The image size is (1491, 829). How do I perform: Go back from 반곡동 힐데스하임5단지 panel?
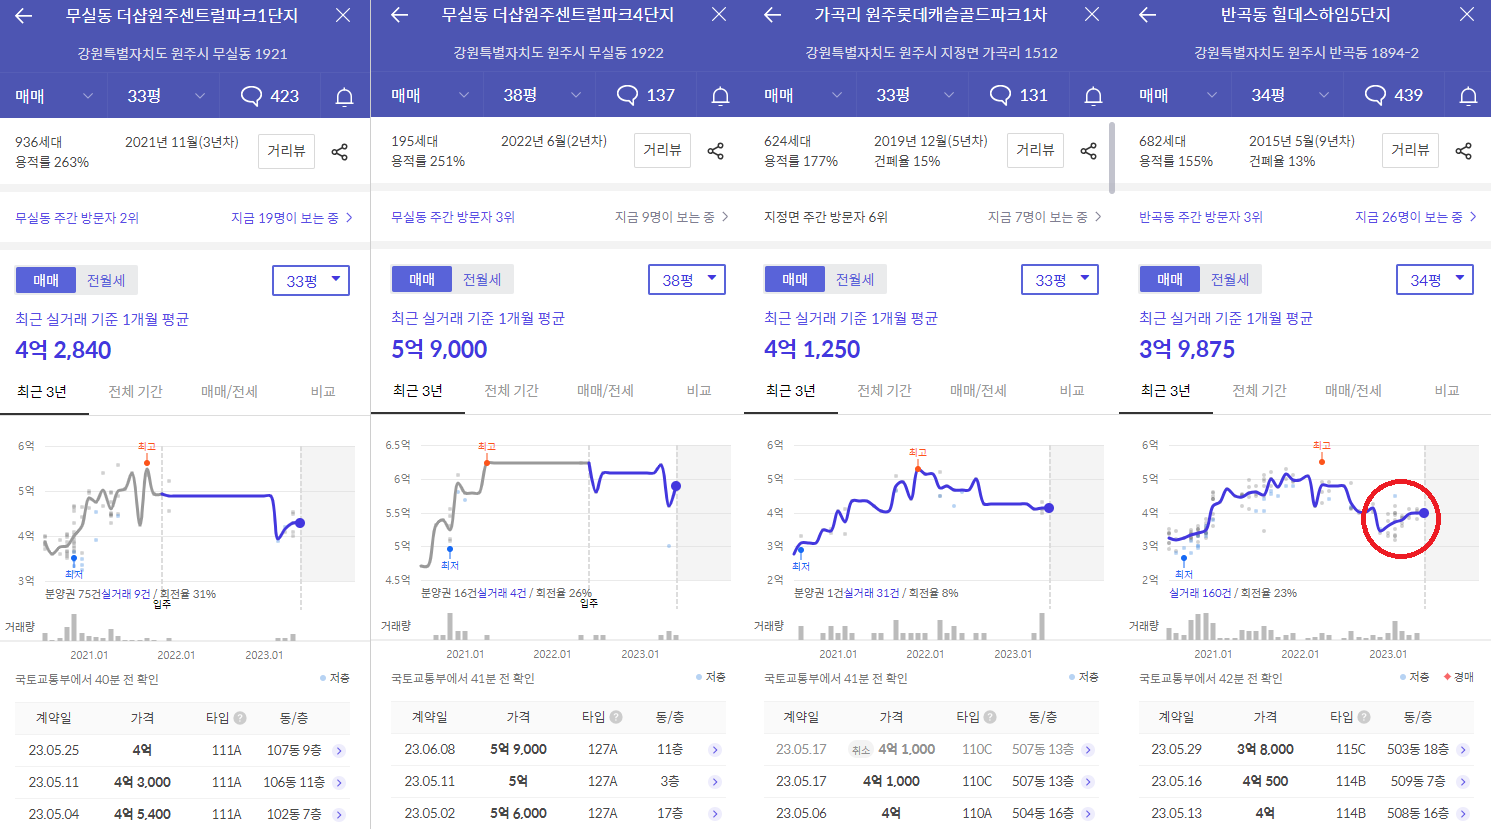pyautogui.click(x=1148, y=15)
